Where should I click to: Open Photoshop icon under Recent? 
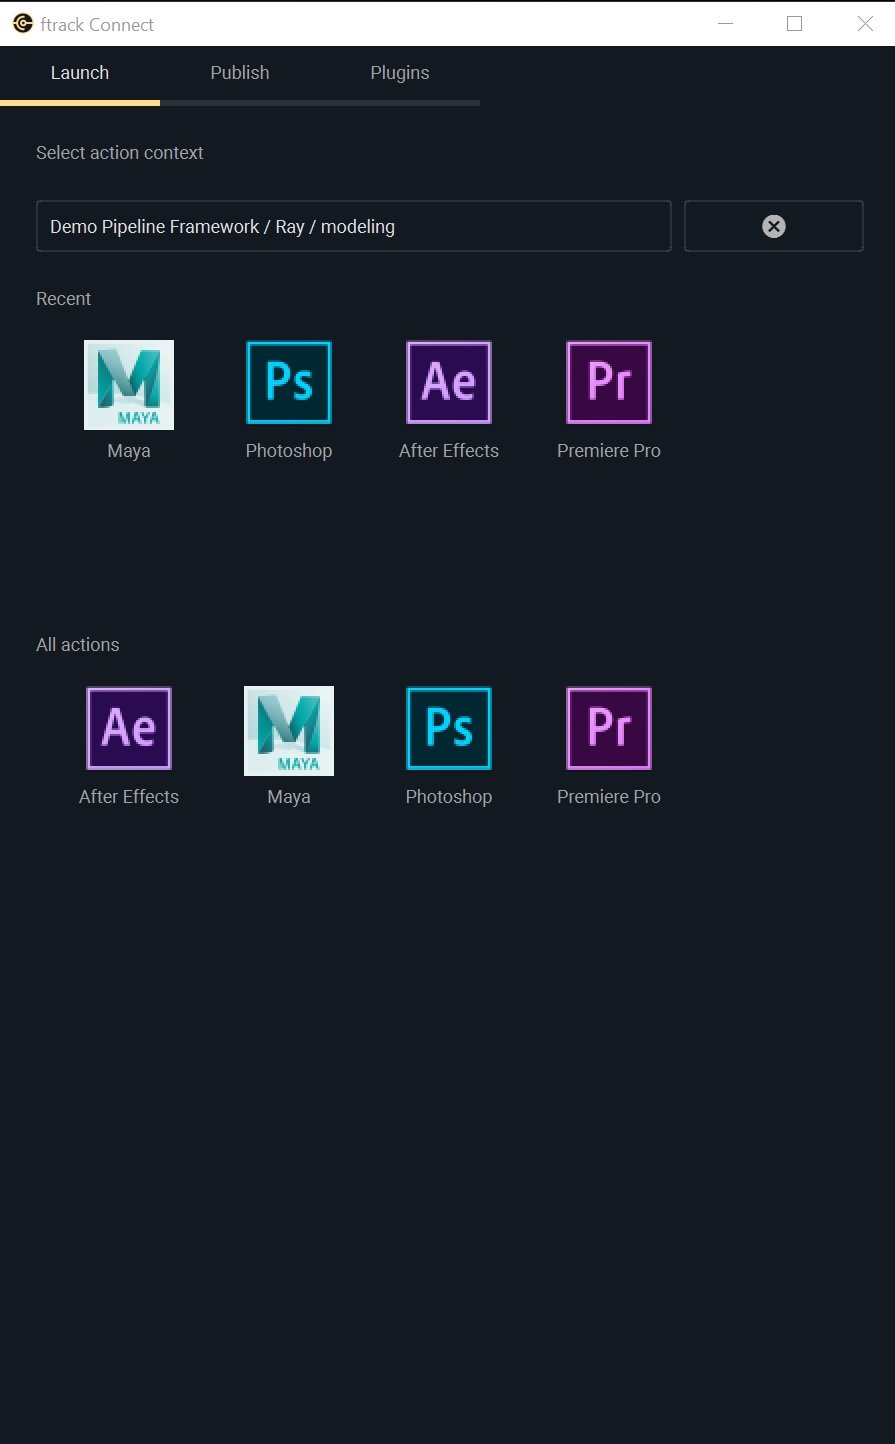click(289, 383)
